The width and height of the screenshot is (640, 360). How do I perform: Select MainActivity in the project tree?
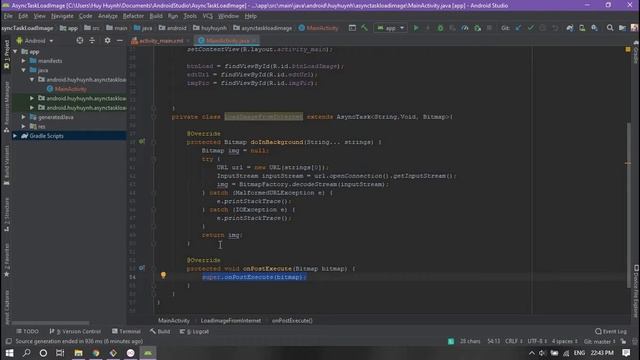pos(71,89)
